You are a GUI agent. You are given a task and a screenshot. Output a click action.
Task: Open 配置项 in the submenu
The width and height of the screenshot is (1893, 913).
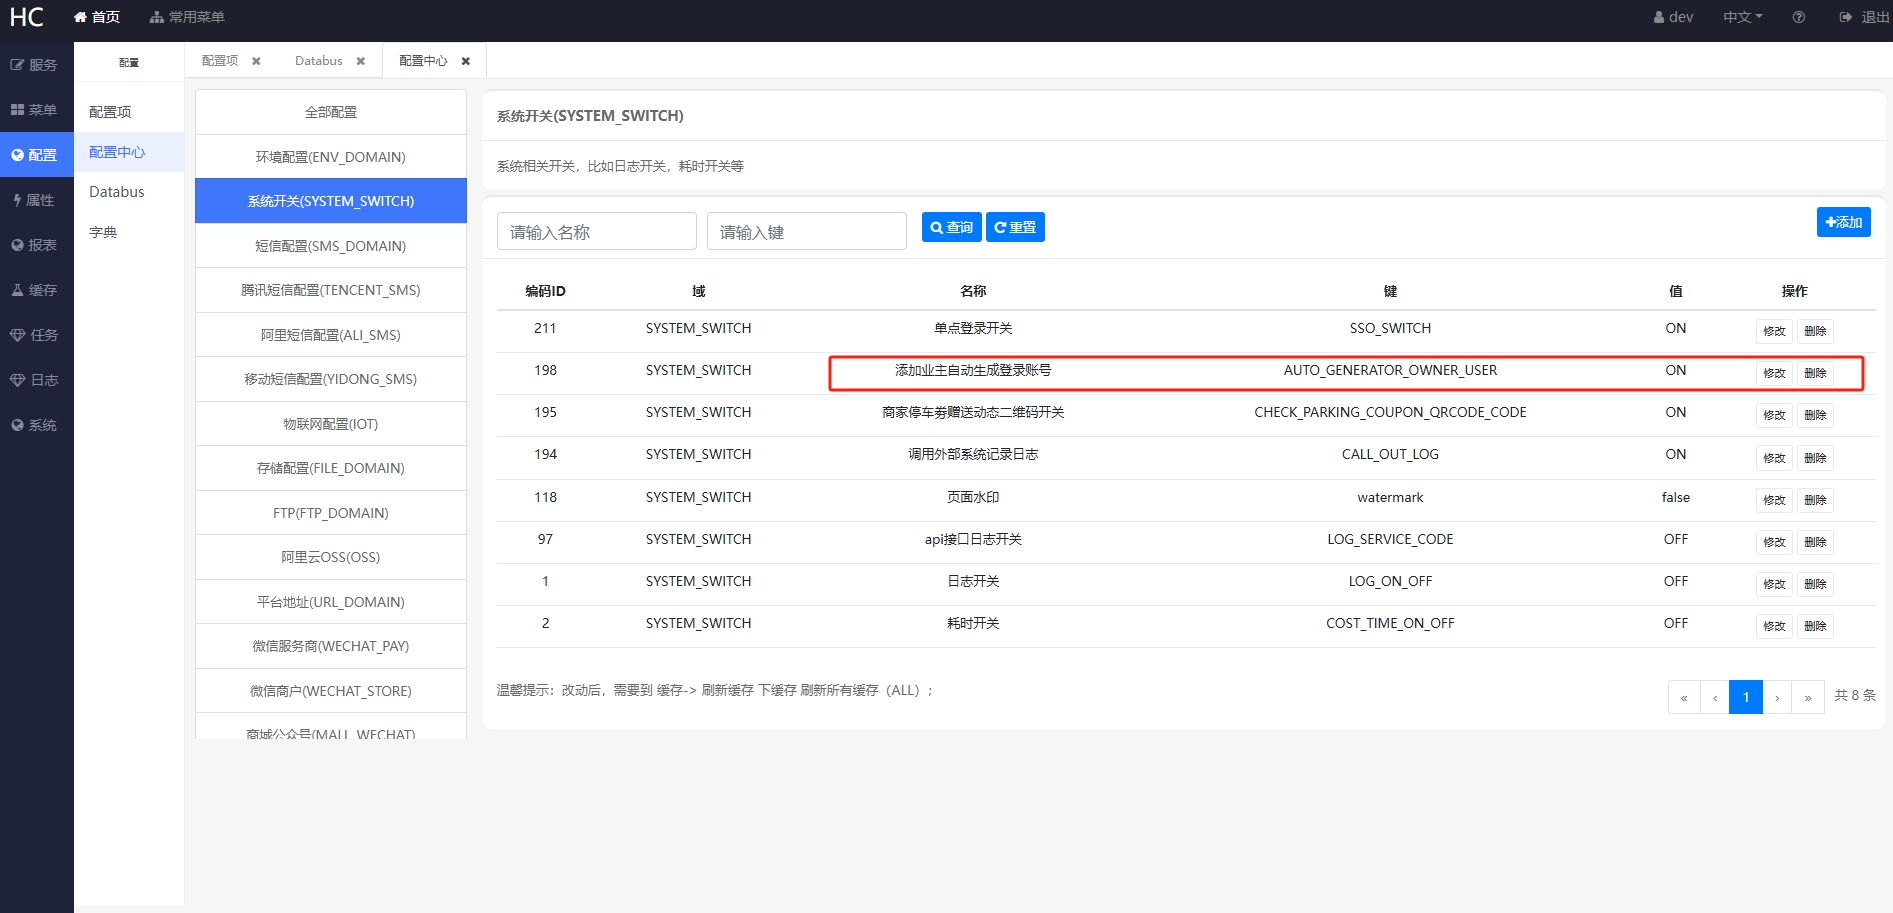tap(129, 112)
